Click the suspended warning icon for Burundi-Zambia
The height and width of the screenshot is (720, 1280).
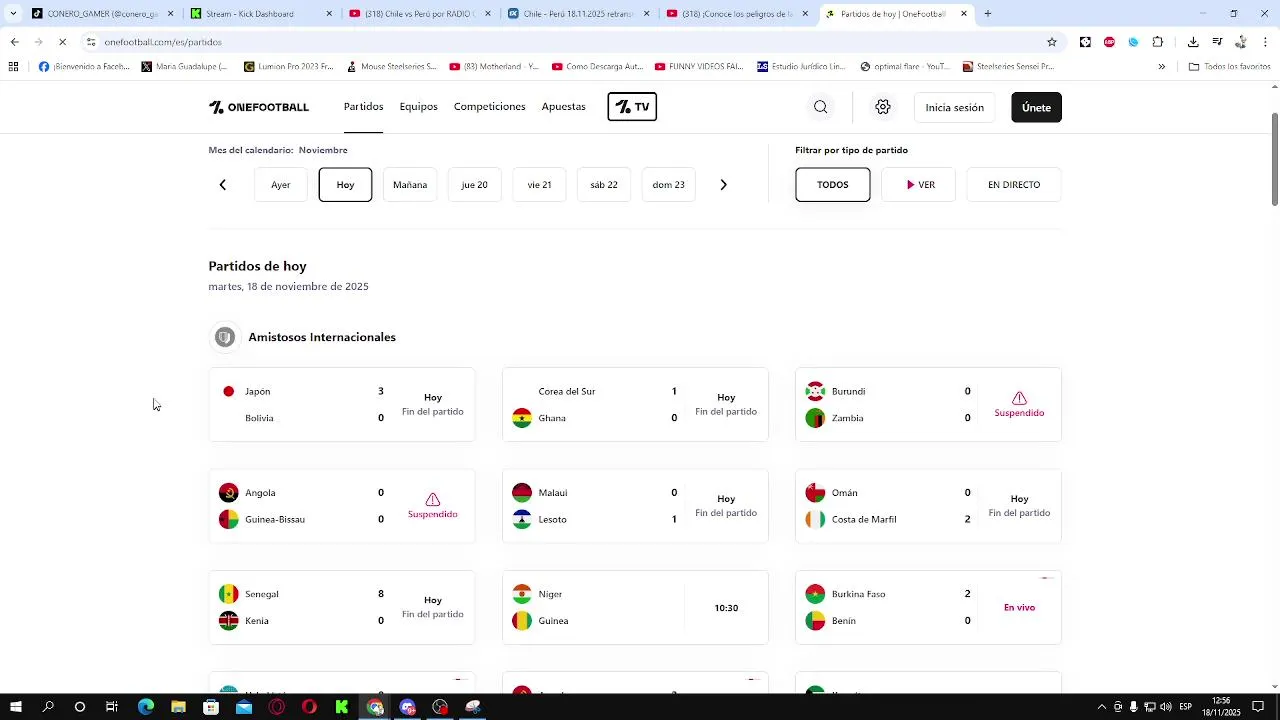1019,398
